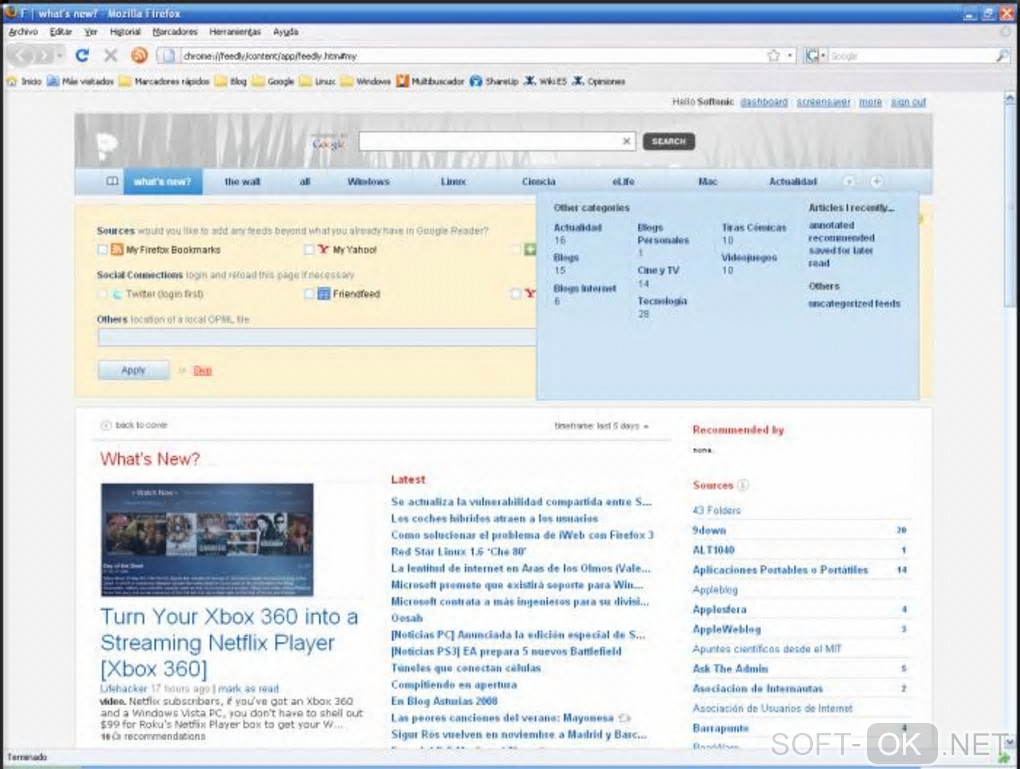Screen dimensions: 1020x769
Task: Tick the Friendfeed checkbox
Action: click(310, 294)
